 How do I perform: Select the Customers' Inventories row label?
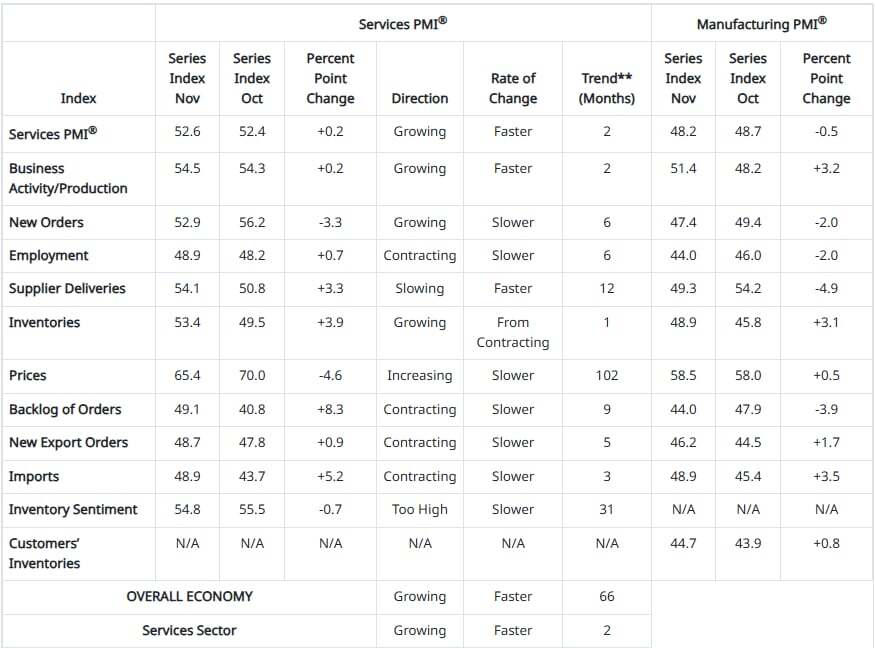[x=45, y=553]
